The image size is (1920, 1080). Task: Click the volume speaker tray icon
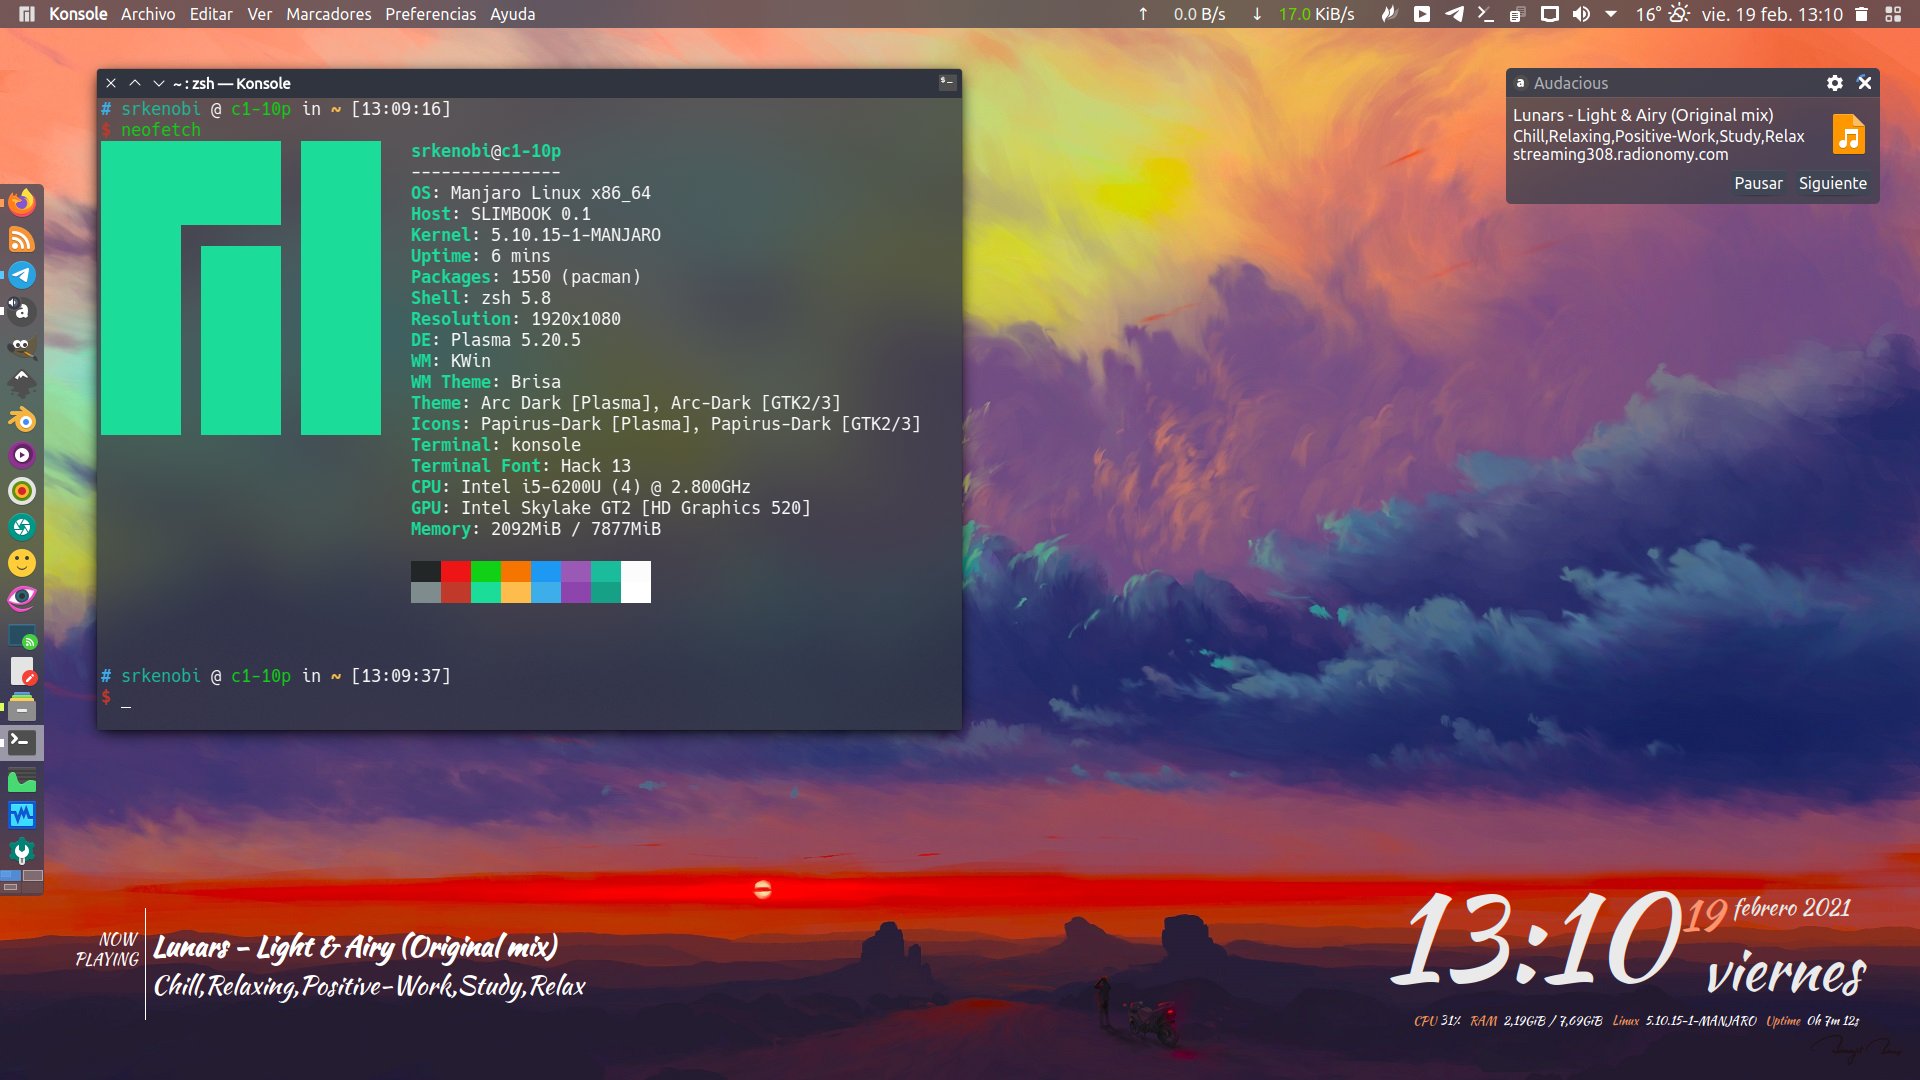[x=1581, y=14]
